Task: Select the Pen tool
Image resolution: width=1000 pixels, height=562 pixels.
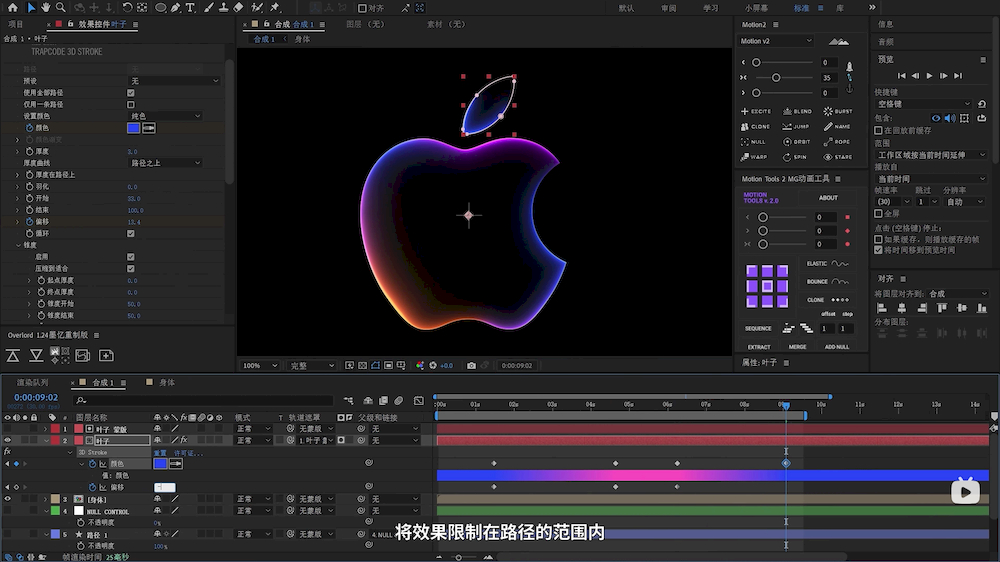Action: coord(175,8)
